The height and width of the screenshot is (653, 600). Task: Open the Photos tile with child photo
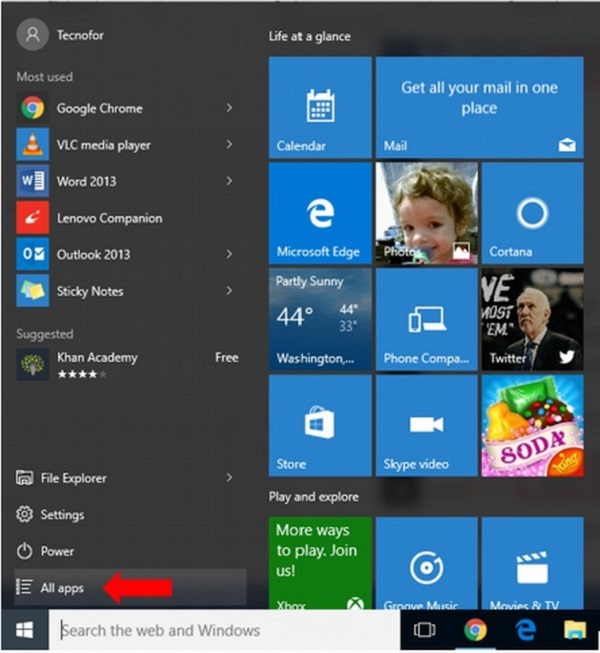point(427,213)
